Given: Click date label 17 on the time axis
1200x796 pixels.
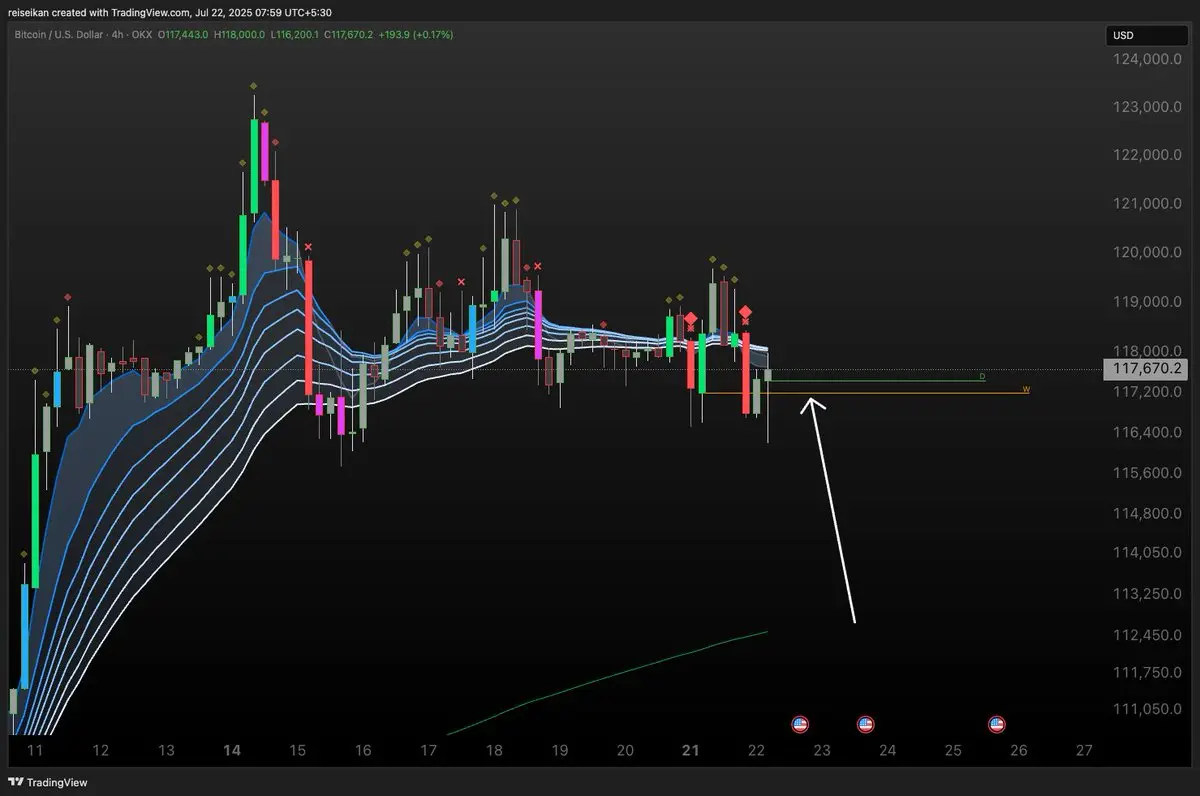Looking at the screenshot, I should (x=428, y=750).
